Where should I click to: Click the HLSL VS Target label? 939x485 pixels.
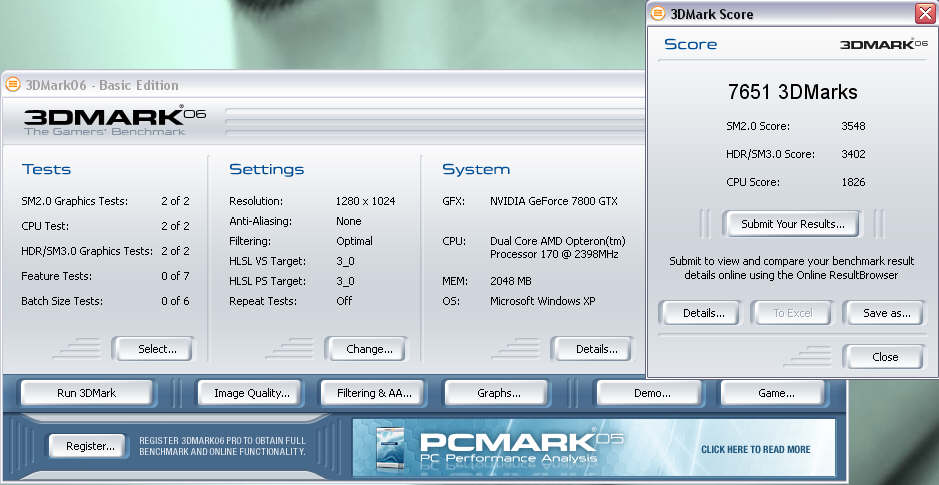click(x=267, y=261)
